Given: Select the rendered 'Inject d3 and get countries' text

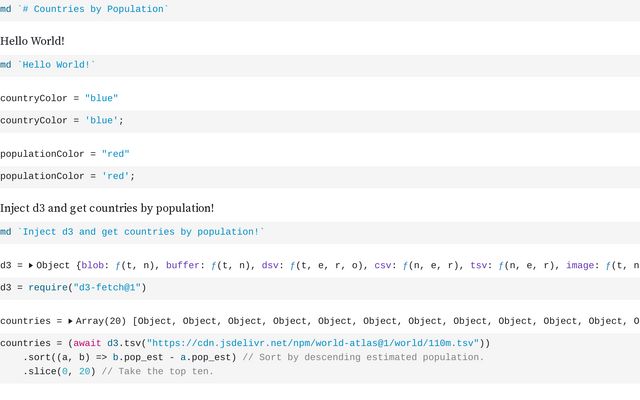Looking at the screenshot, I should tap(107, 208).
